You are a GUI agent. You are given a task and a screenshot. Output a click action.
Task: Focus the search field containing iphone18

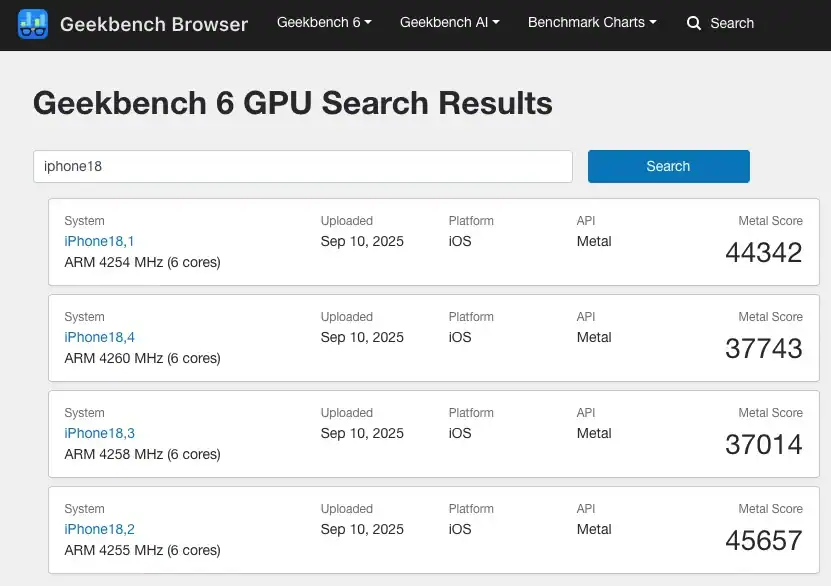[302, 166]
